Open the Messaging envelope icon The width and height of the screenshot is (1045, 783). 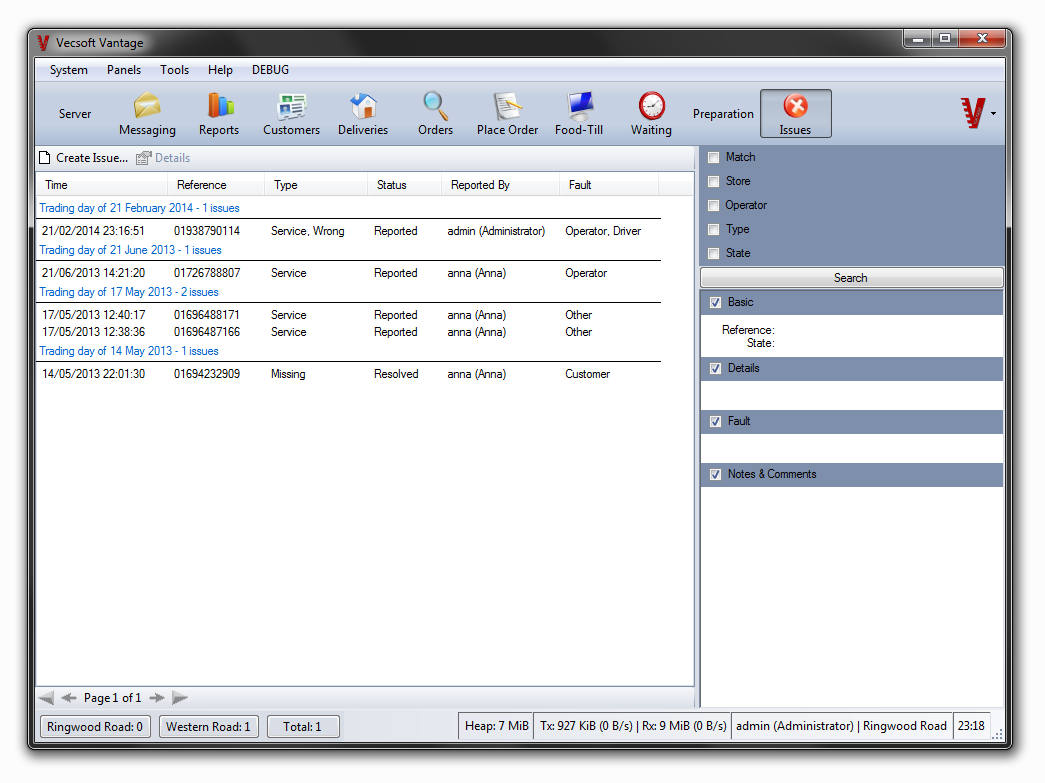[x=147, y=106]
